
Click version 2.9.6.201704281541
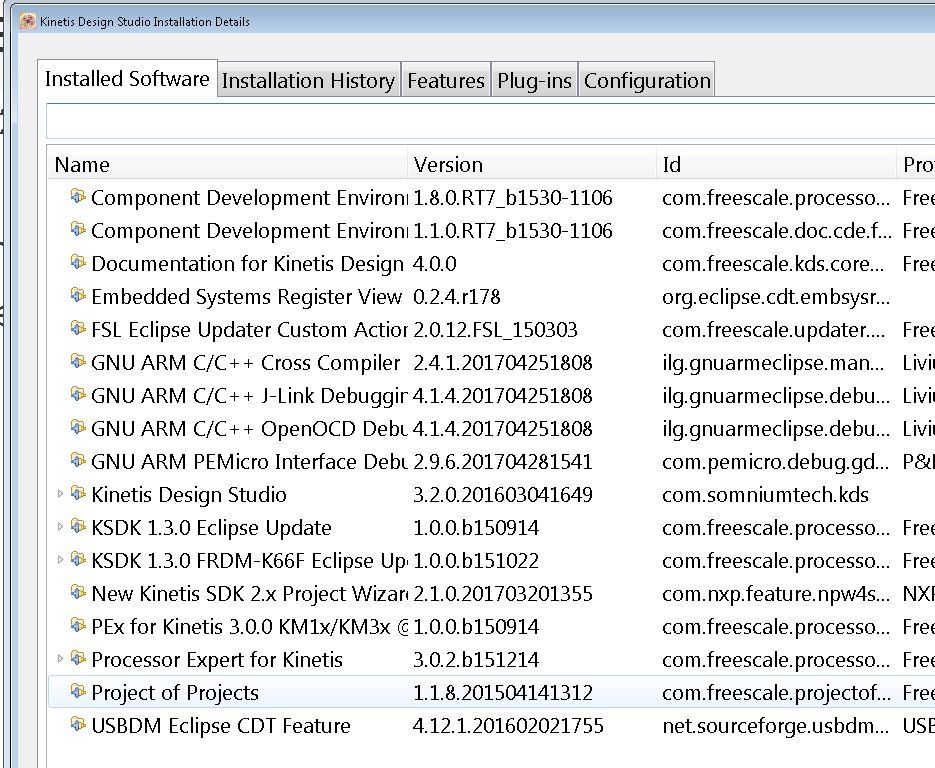point(503,462)
